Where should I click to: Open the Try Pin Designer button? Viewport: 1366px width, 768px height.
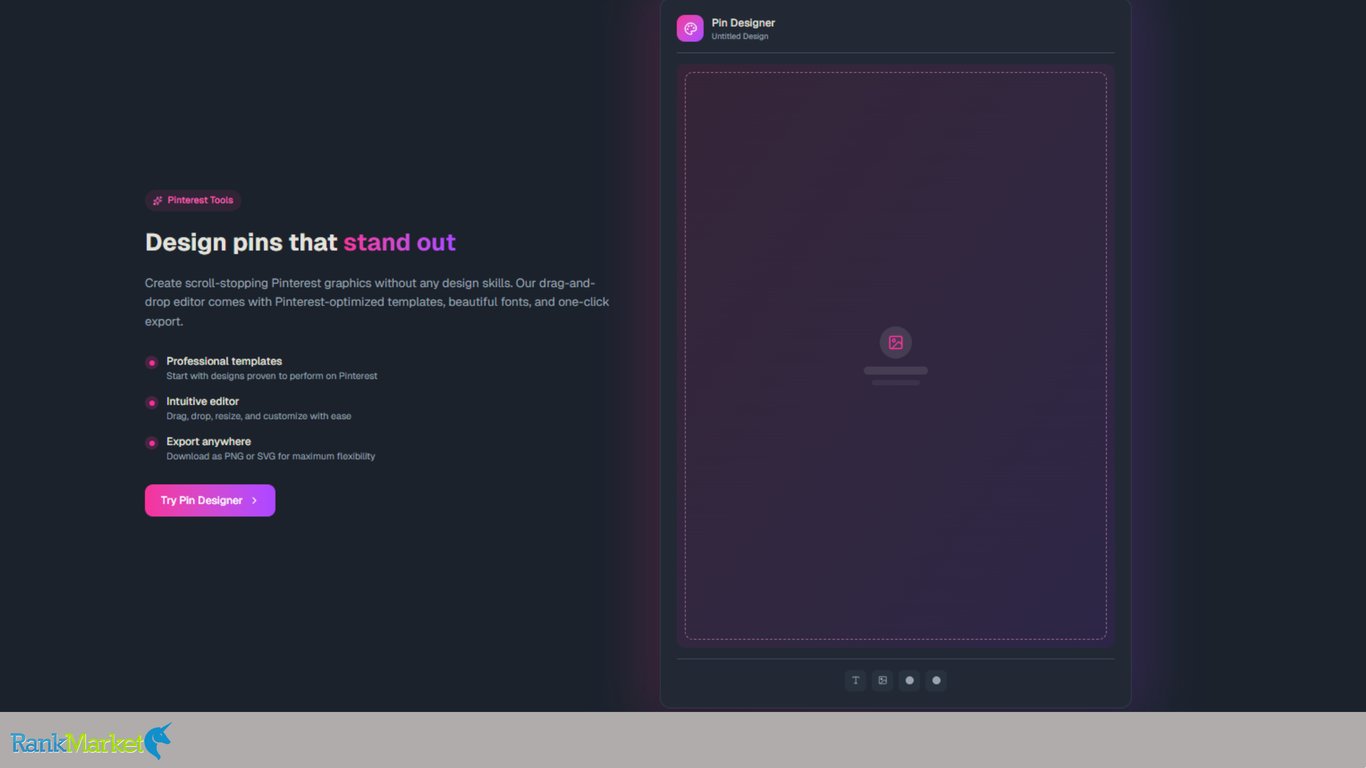pos(210,500)
